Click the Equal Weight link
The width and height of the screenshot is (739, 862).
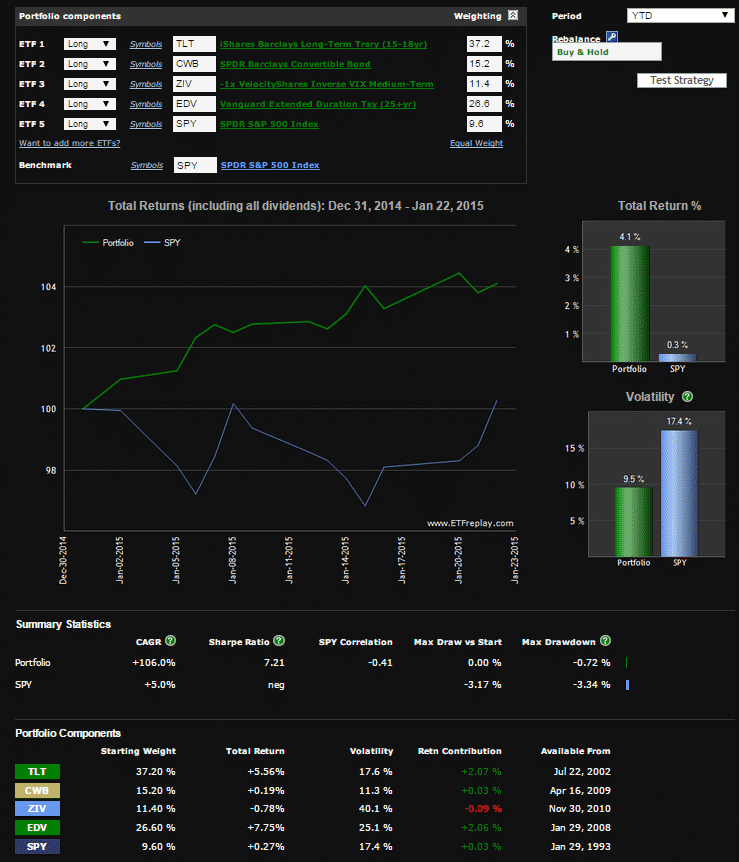476,143
